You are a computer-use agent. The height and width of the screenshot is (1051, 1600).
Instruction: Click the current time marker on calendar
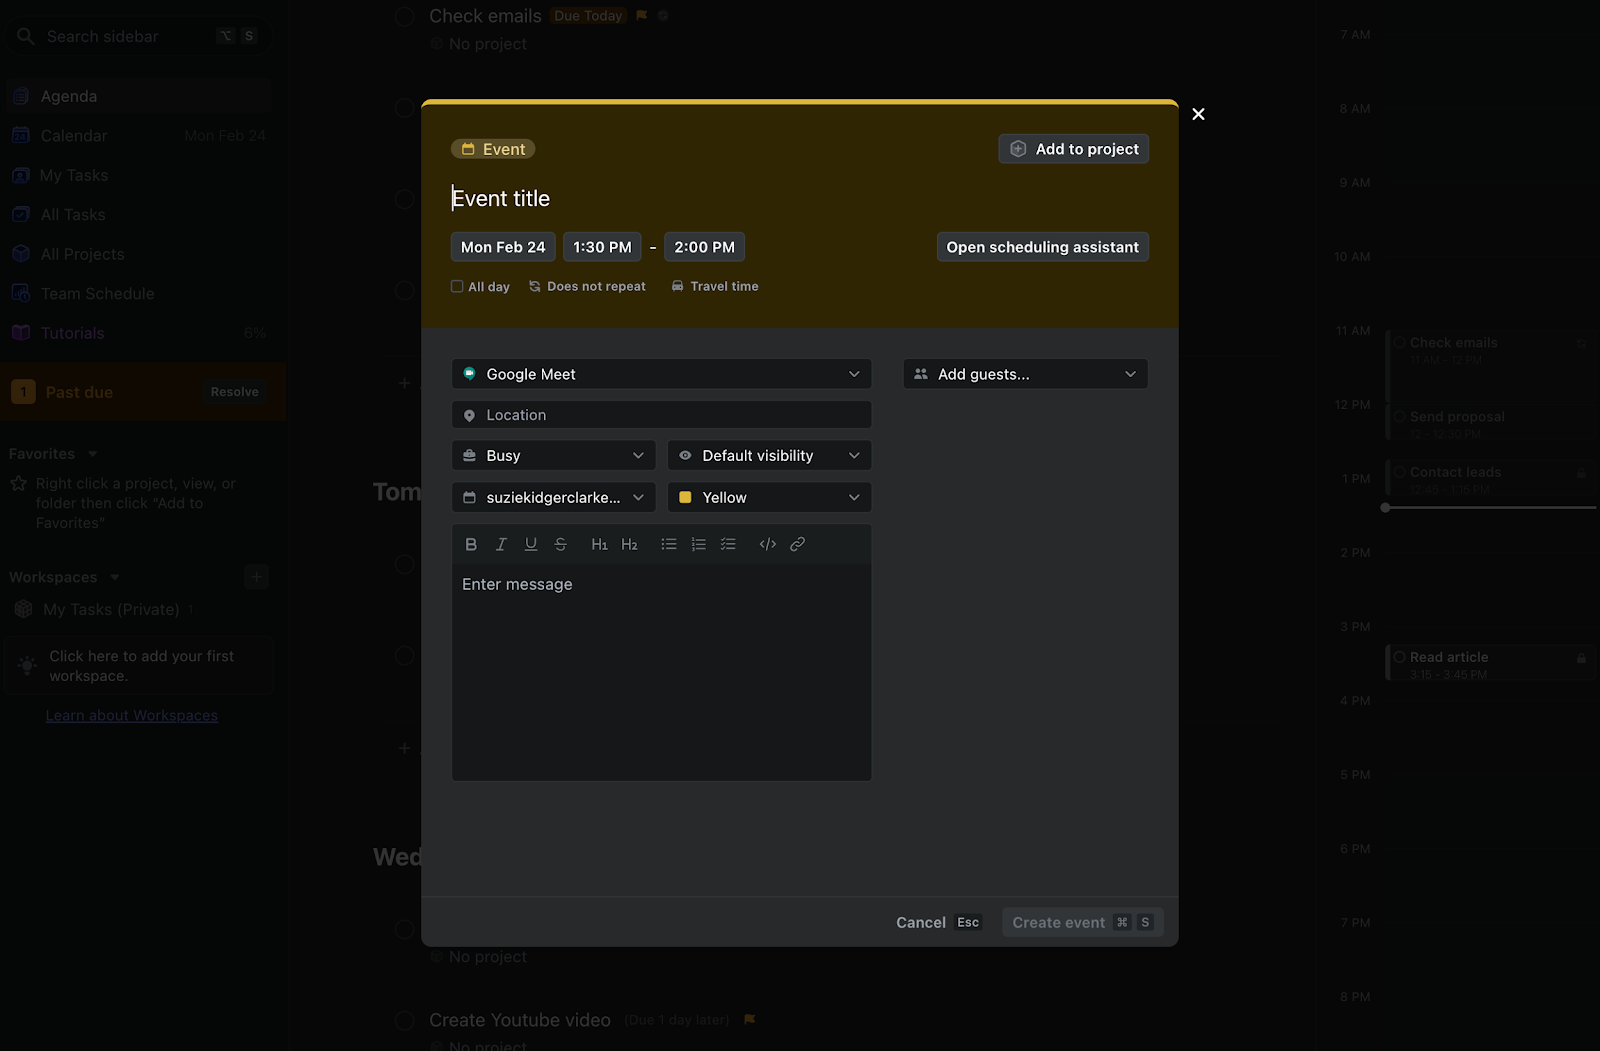click(x=1385, y=508)
